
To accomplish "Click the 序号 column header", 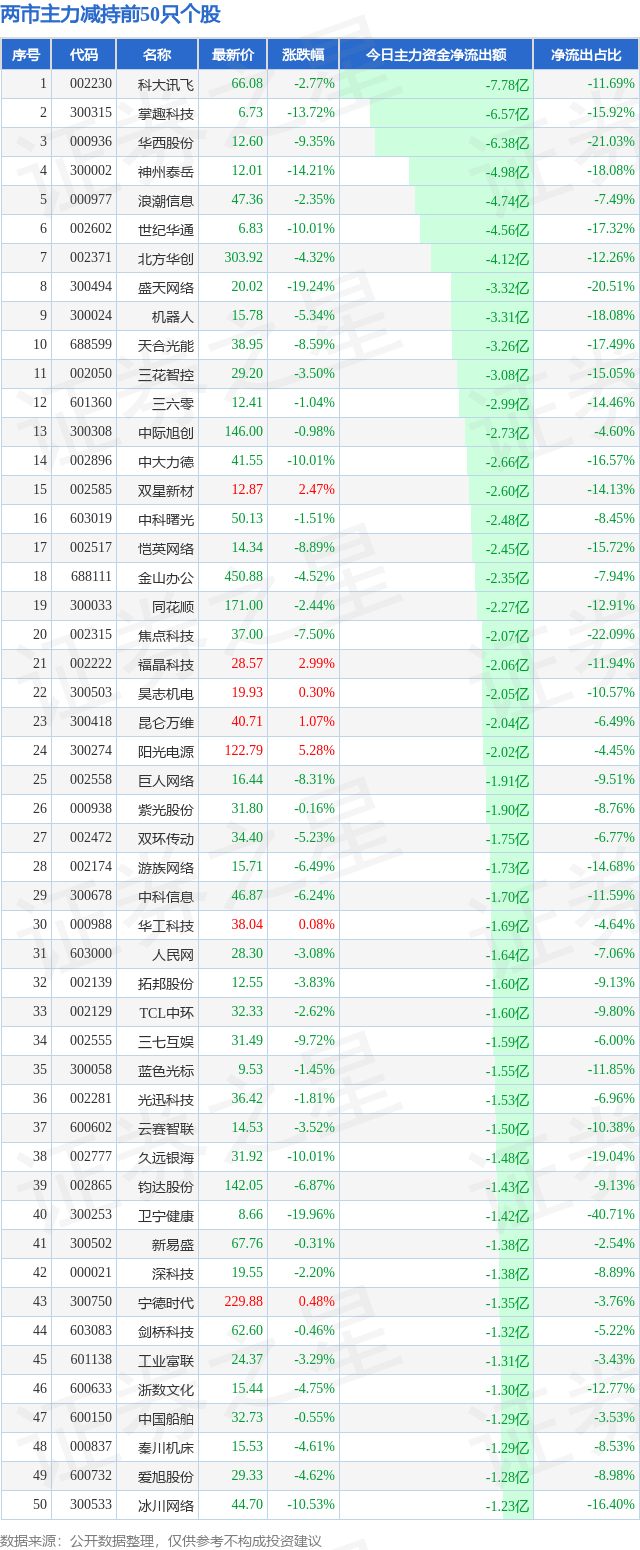I will (26, 55).
